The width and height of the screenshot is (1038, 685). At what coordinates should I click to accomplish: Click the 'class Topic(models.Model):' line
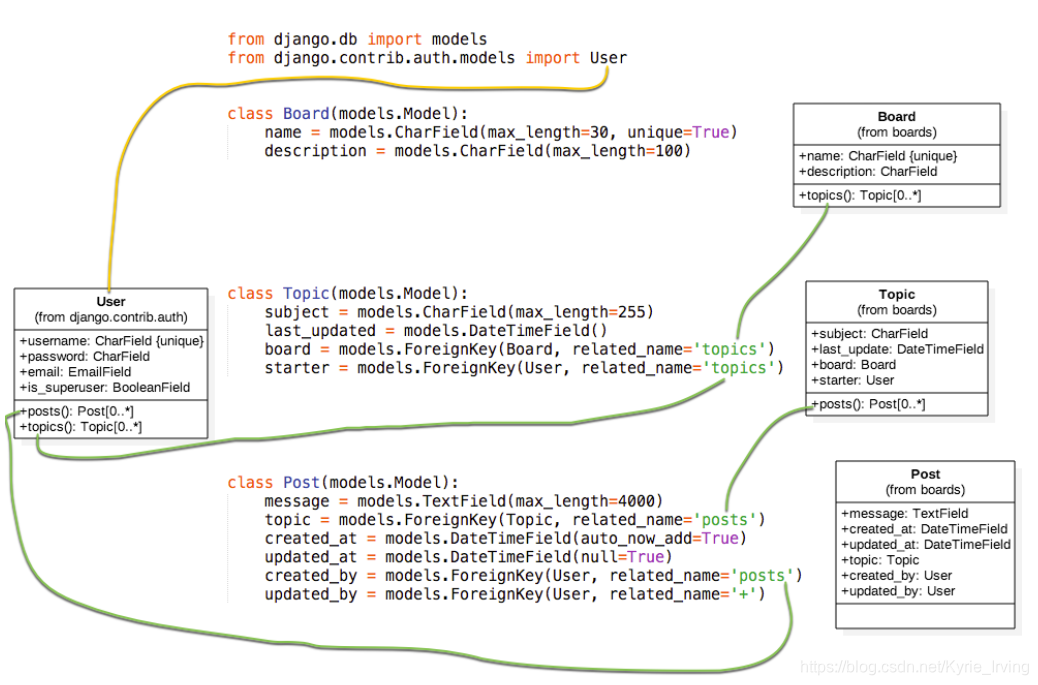348,293
